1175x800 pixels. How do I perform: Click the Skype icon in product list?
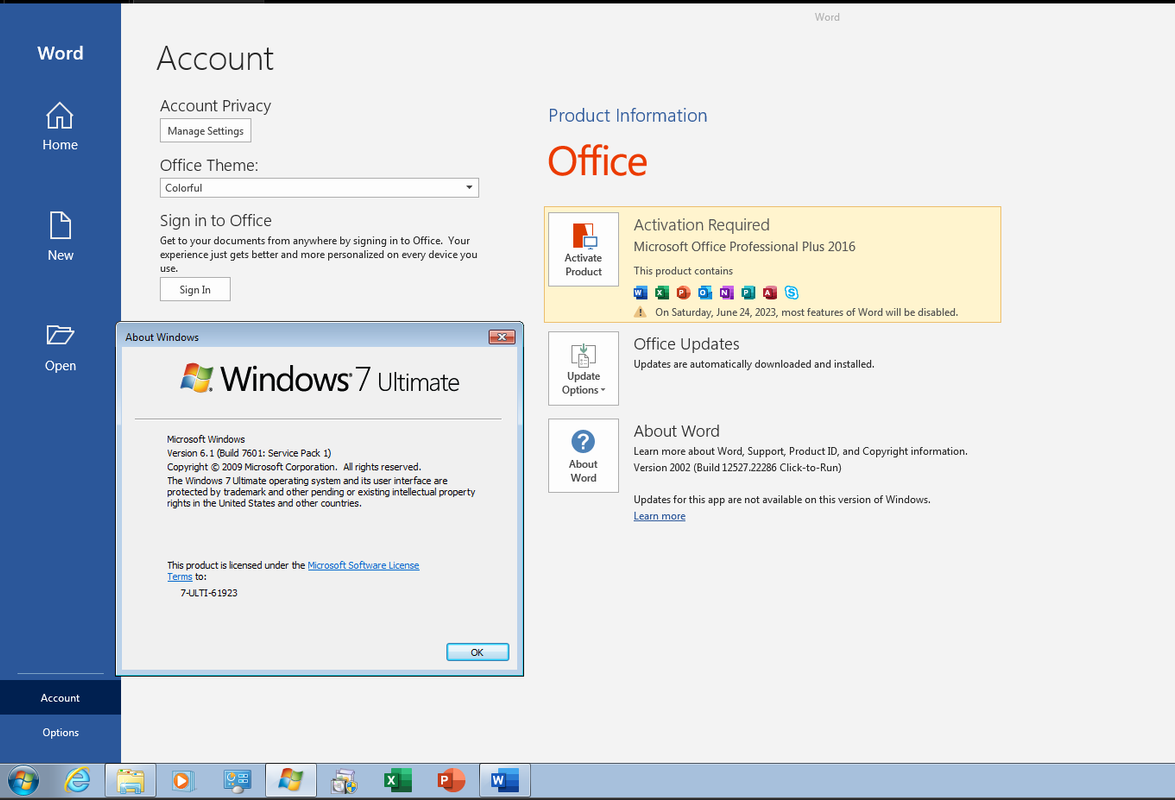(791, 292)
